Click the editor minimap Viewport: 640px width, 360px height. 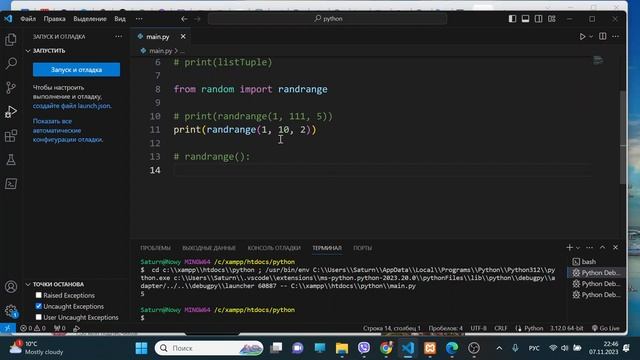(x=598, y=60)
